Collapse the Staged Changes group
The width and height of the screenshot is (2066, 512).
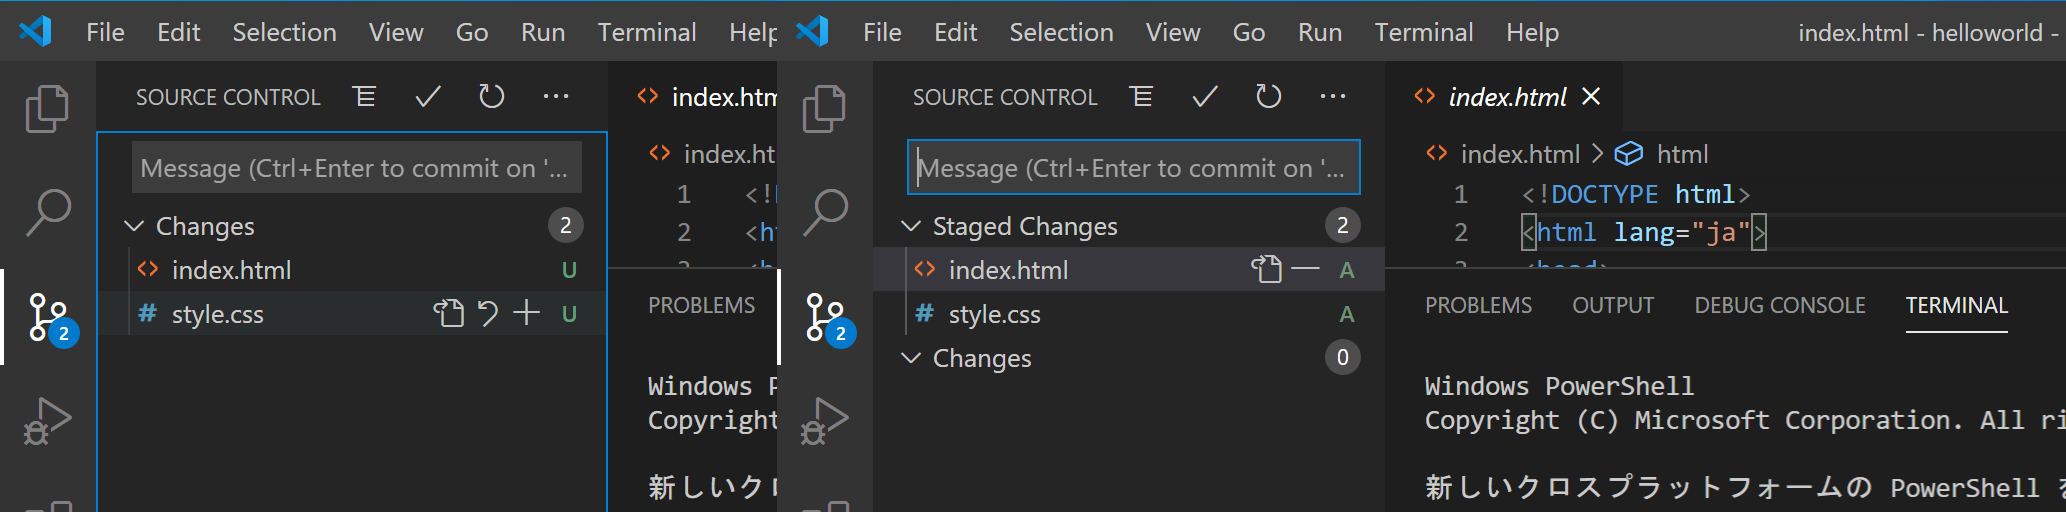(911, 227)
